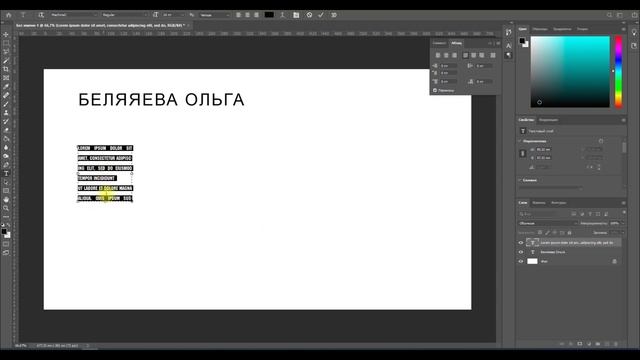Switch to the Коррекция tab
Viewport: 640px width, 360px height.
click(548, 120)
